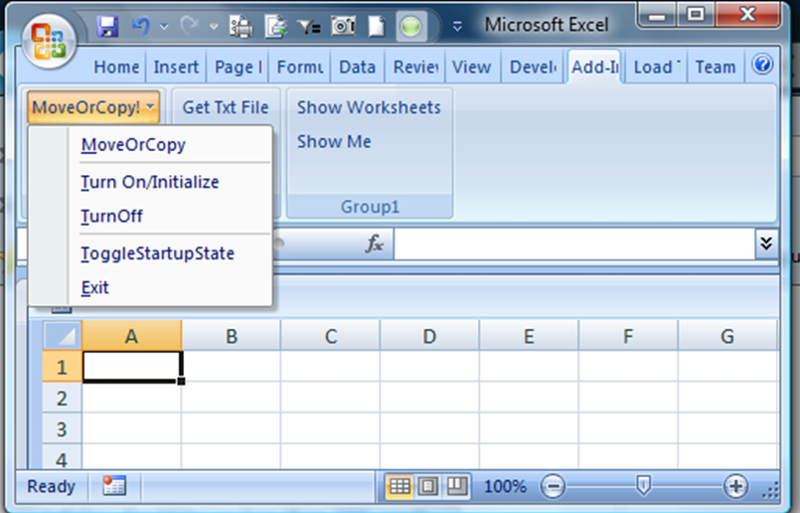Click the zoom slider thumb
800x513 pixels.
pos(643,485)
